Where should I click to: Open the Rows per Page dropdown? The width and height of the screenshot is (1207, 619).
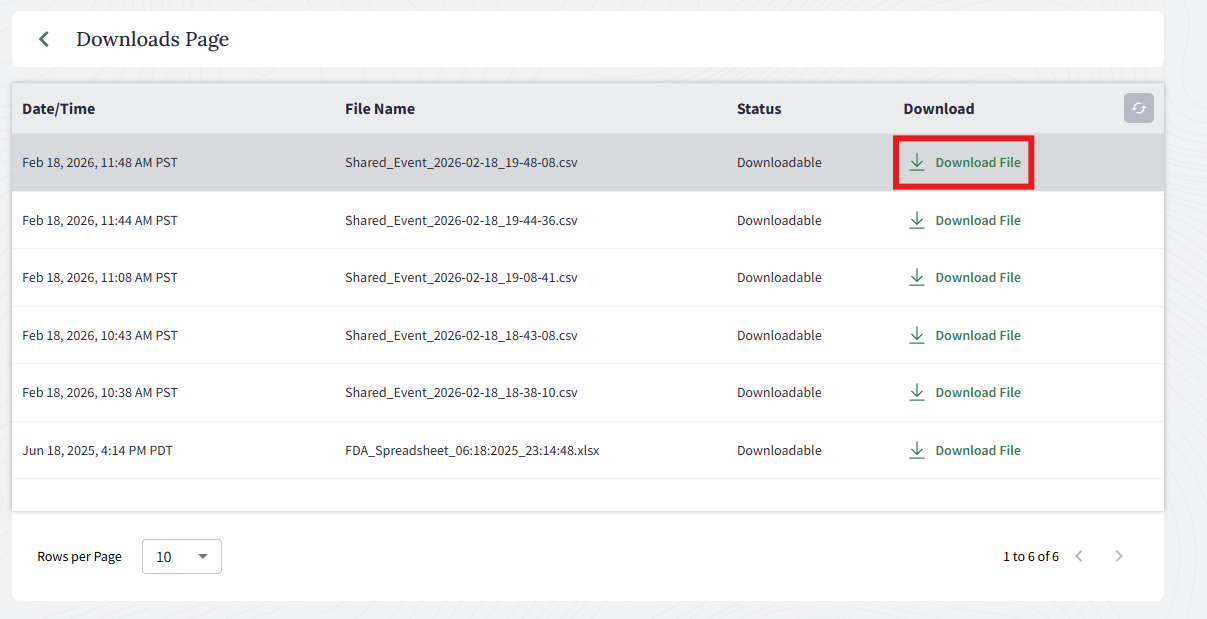point(182,557)
